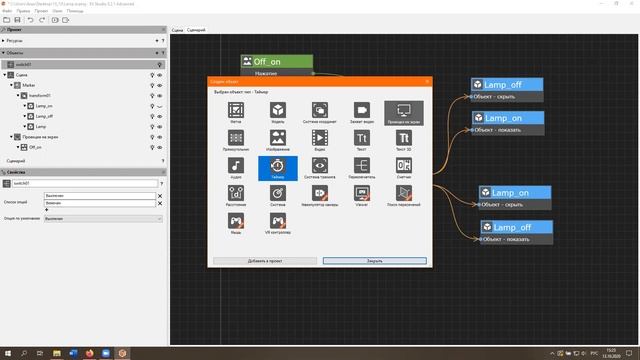
Task: Select the Метка marker object icon
Action: click(x=236, y=113)
